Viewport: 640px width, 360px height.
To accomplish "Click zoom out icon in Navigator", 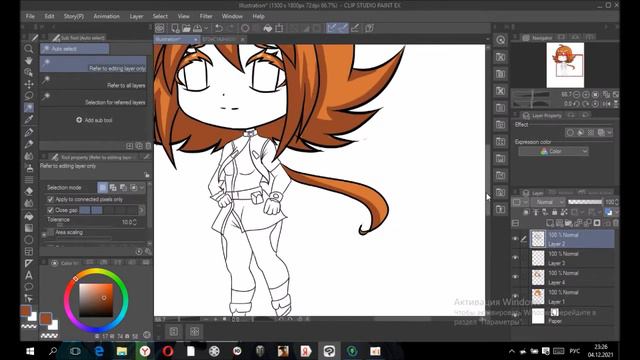I will coord(576,94).
